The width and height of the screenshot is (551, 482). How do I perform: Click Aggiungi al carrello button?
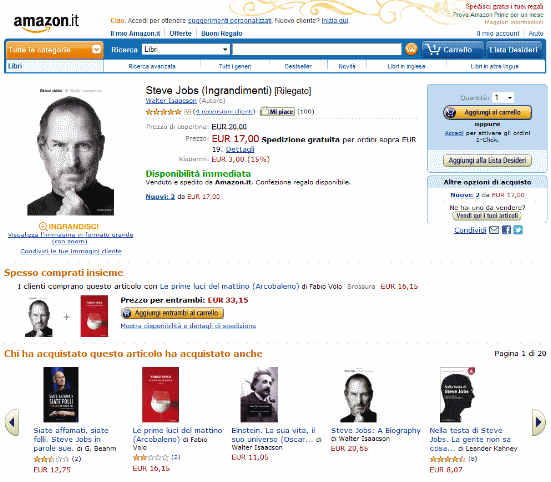tap(487, 112)
